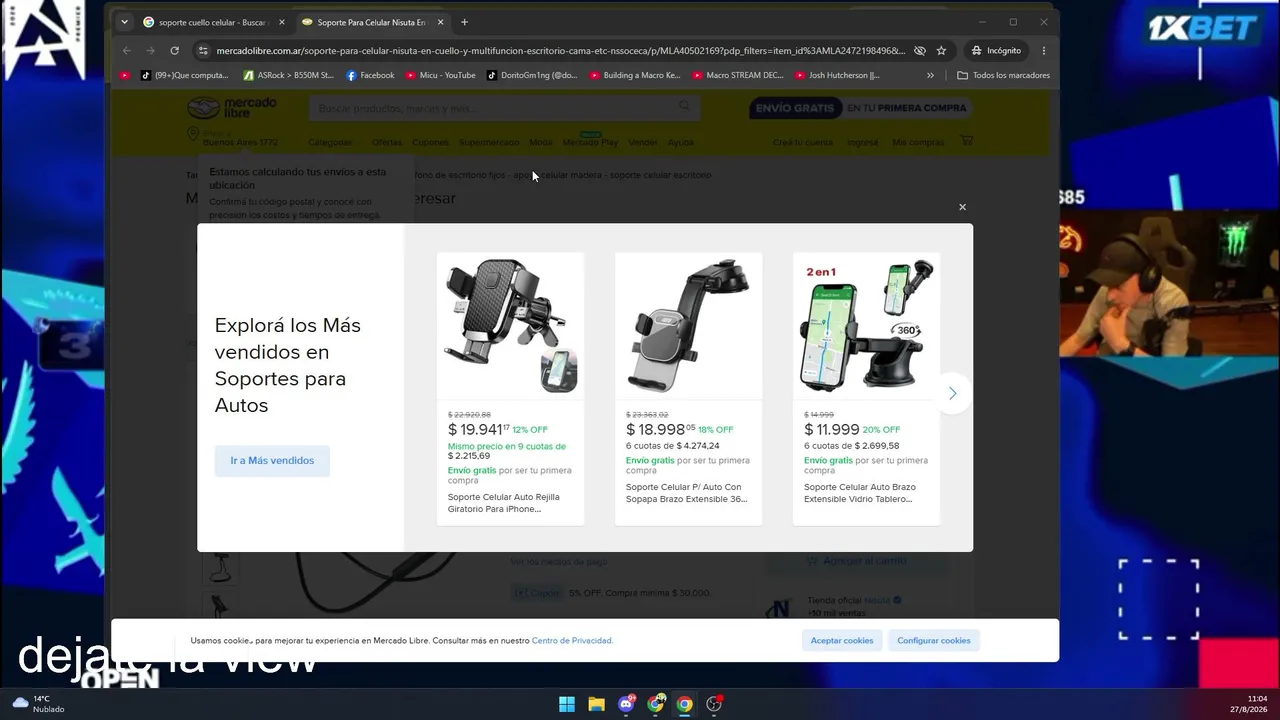The height and width of the screenshot is (720, 1280).
Task: Open the Micu - YouTube bookmark
Action: 441,75
